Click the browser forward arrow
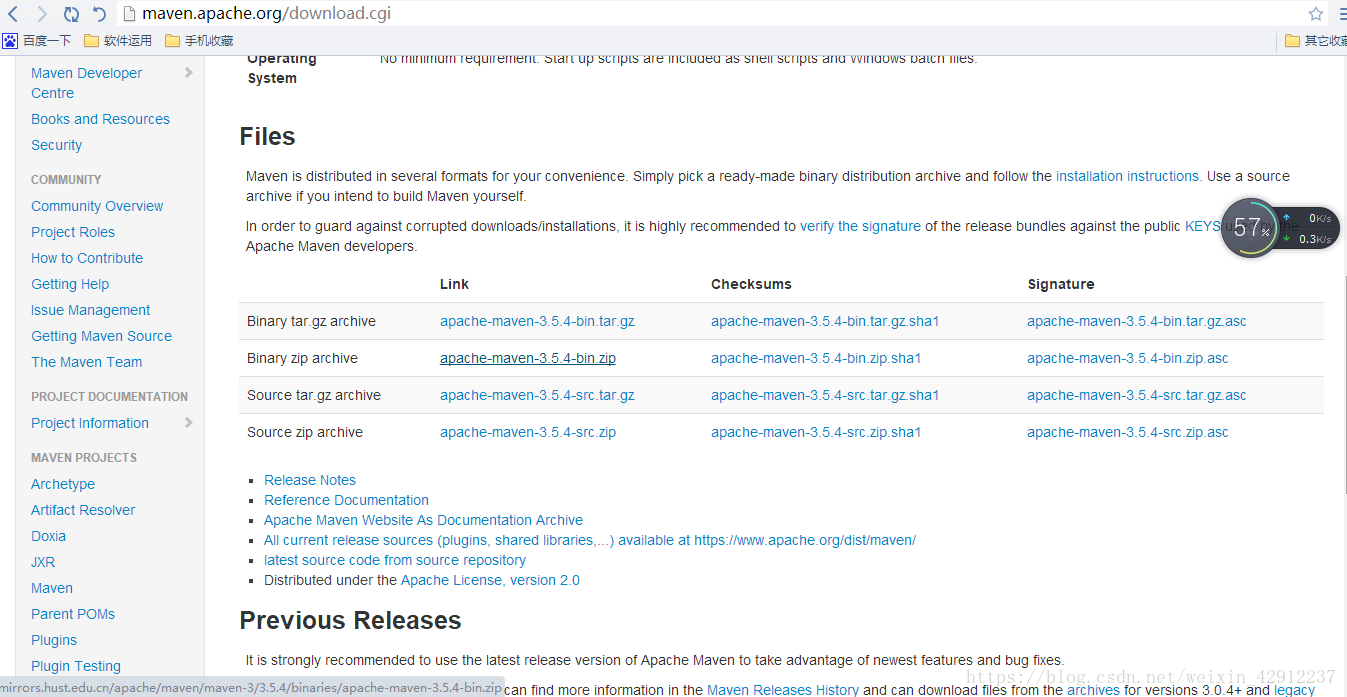Screen dimensions: 1347x697 [42, 14]
